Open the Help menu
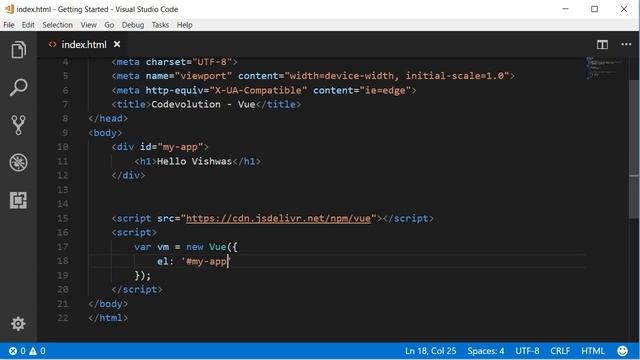The image size is (640, 360). coord(184,25)
